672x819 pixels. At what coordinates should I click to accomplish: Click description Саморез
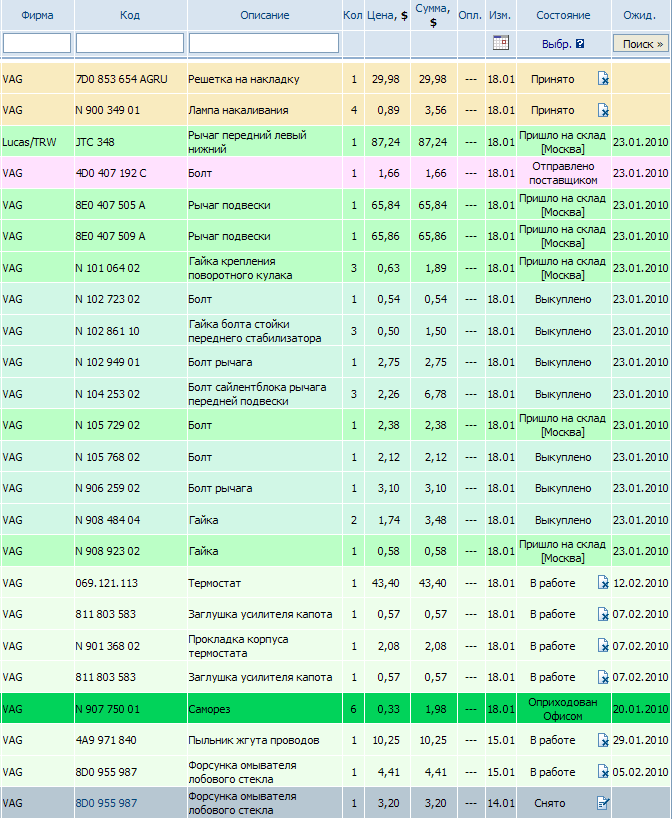point(209,709)
